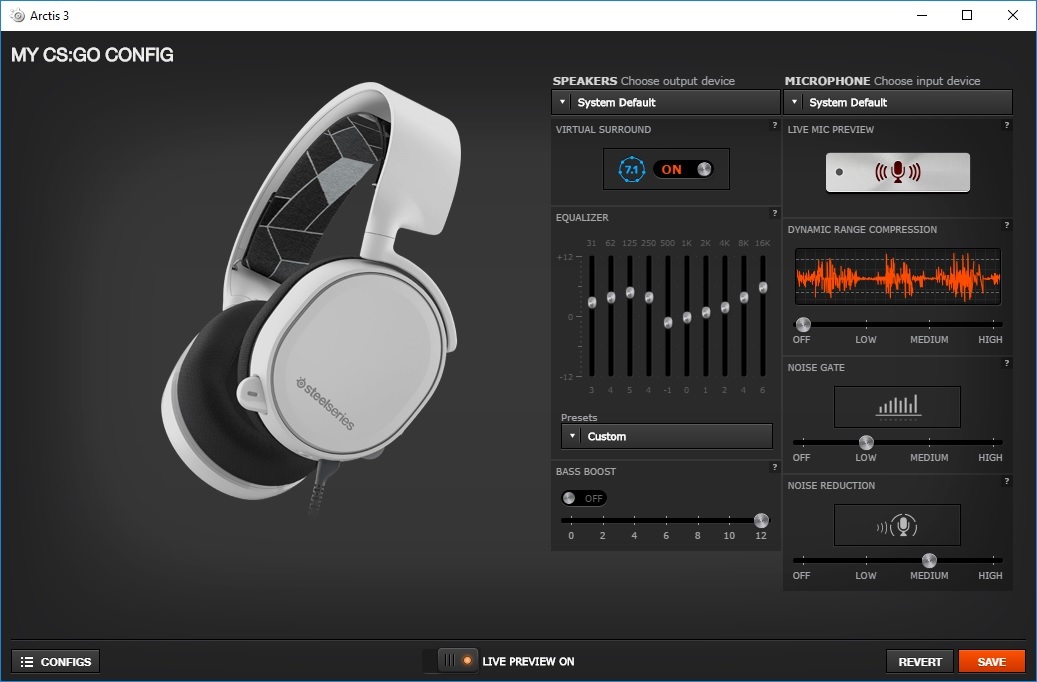Click the 62 Hz equalizer slider handle
This screenshot has width=1037, height=682.
tap(611, 298)
